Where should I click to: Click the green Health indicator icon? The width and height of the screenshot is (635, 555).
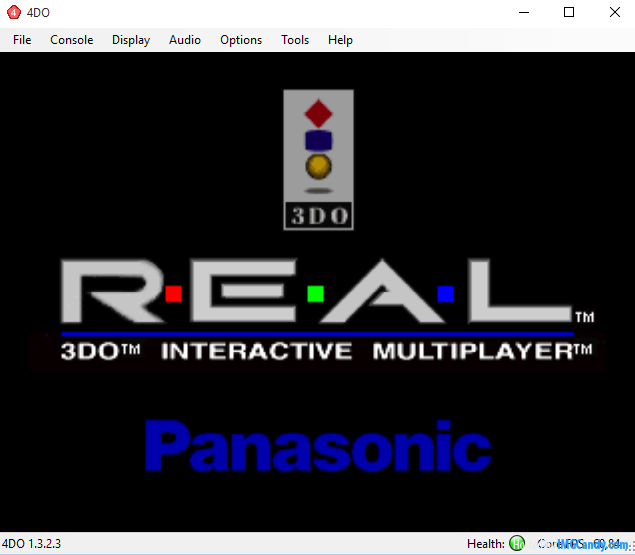coord(517,544)
